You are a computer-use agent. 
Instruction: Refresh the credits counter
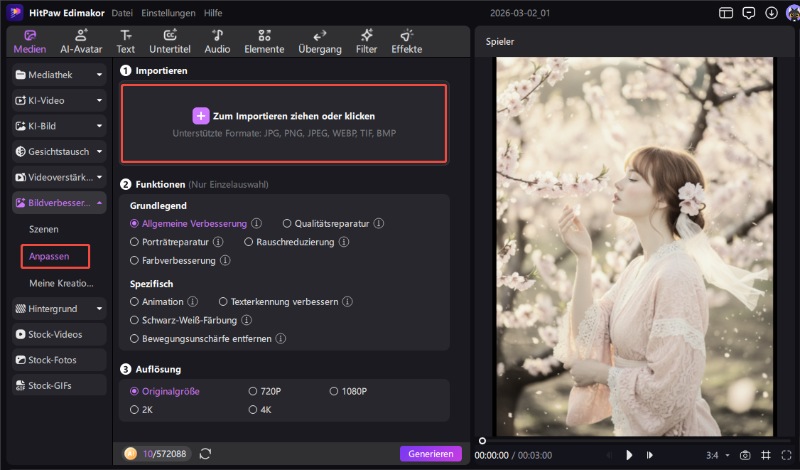(x=205, y=454)
